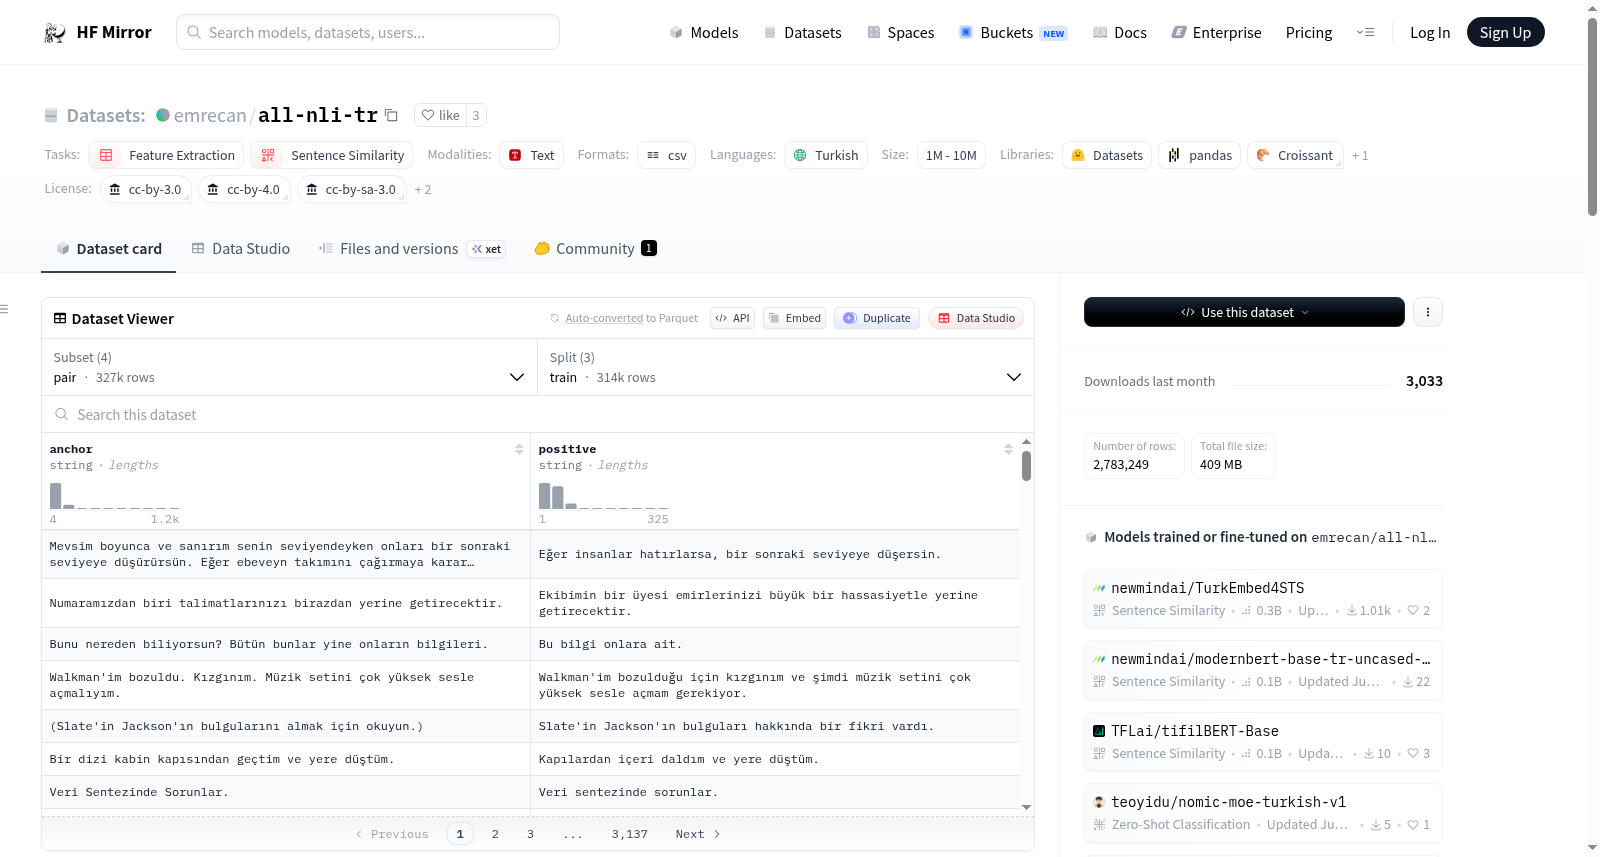Click the anchor column lengths histogram
The width and height of the screenshot is (1600, 857).
point(114,496)
